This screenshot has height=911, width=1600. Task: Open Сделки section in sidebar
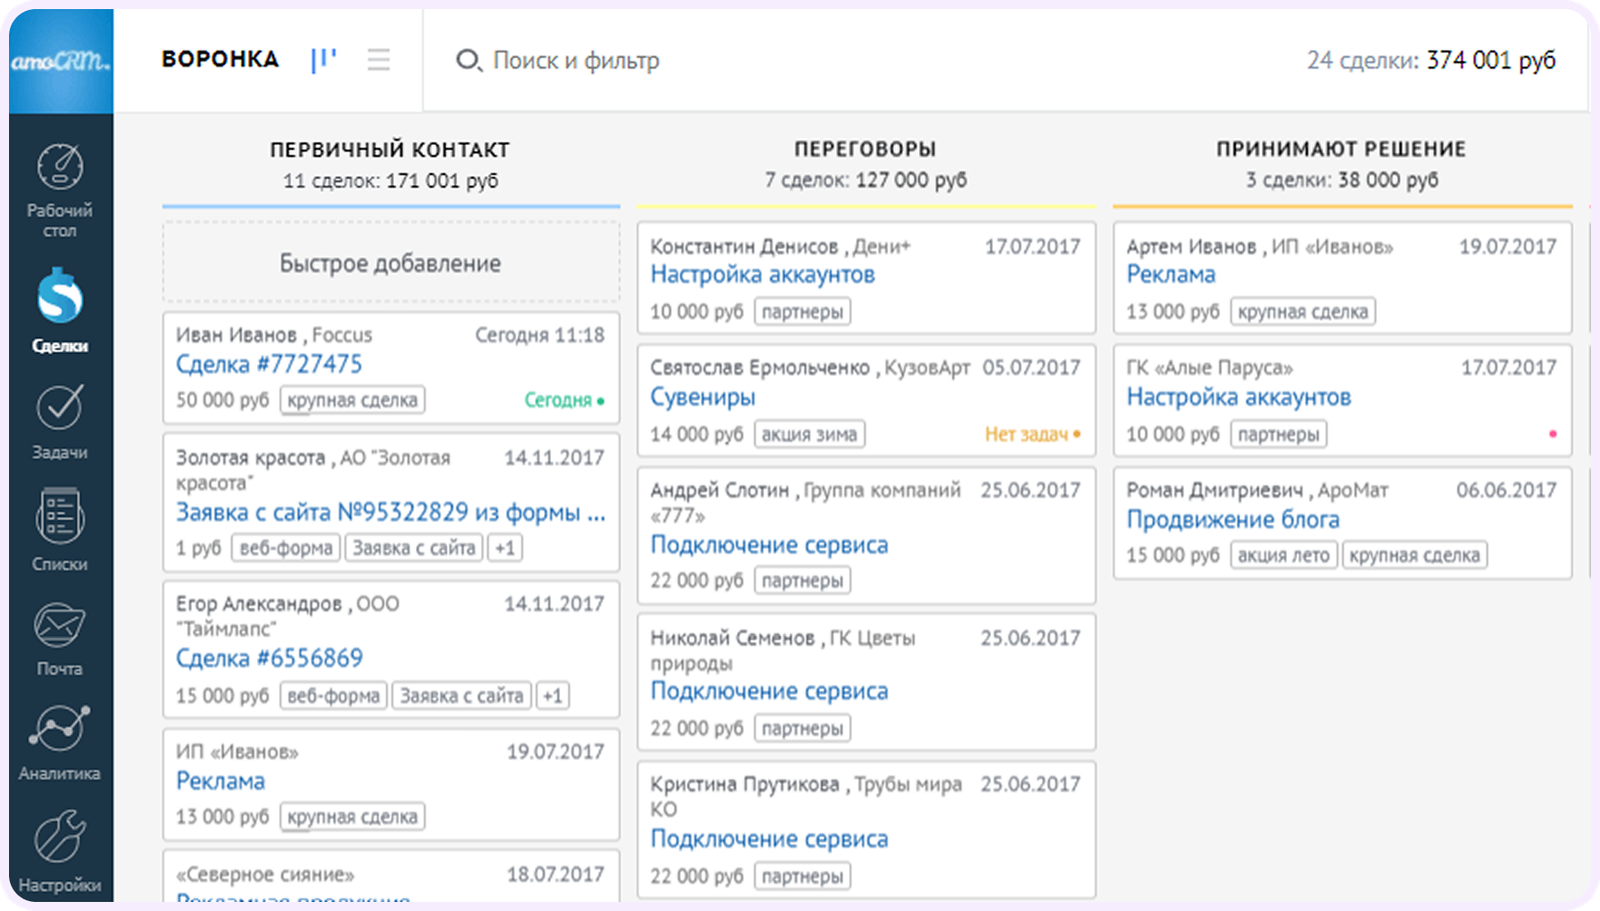(x=60, y=310)
